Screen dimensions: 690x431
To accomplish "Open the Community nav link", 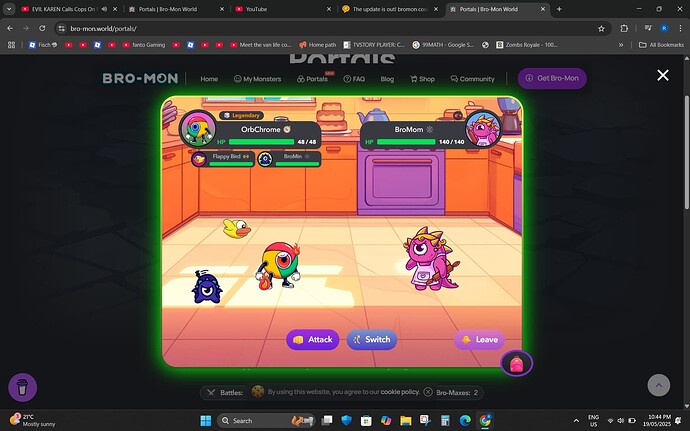I will point(472,79).
